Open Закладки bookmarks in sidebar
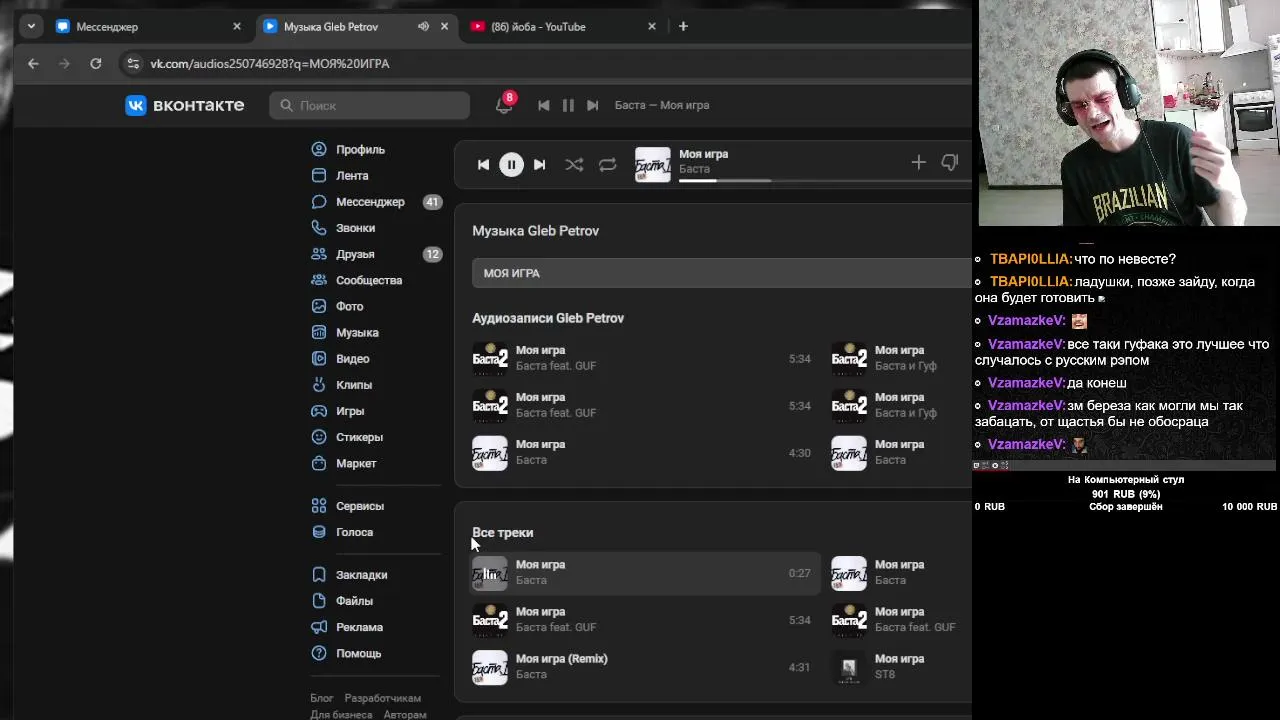Image resolution: width=1280 pixels, height=720 pixels. click(x=361, y=575)
